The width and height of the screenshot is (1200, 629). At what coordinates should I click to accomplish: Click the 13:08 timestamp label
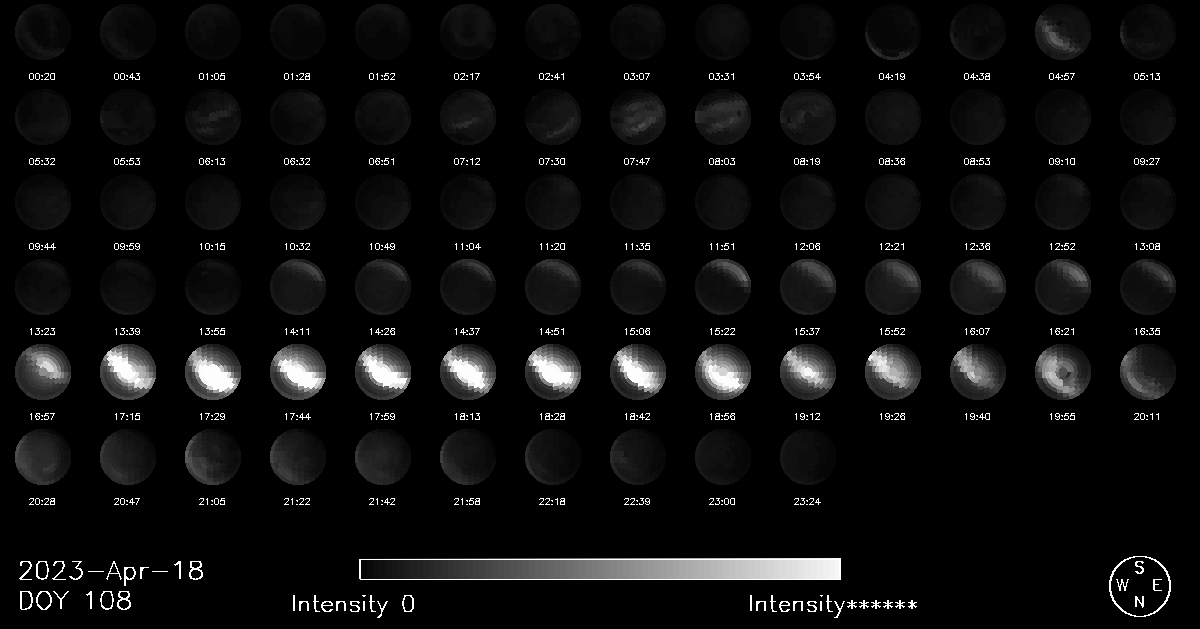tap(1147, 247)
